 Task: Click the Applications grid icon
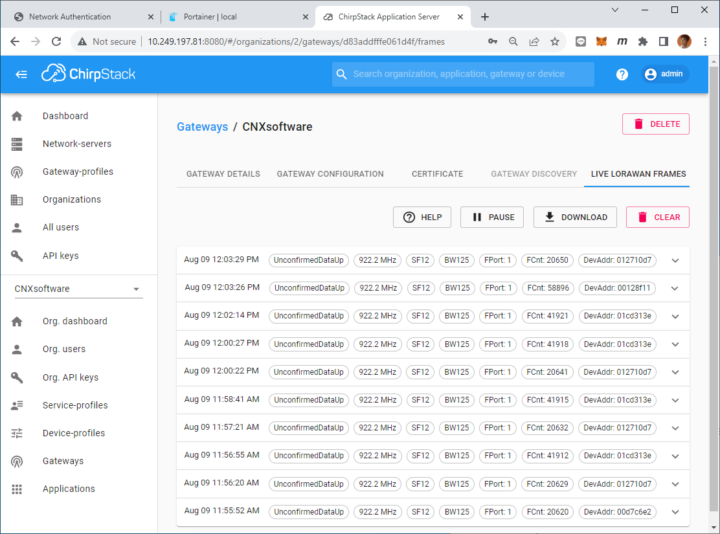coord(17,489)
